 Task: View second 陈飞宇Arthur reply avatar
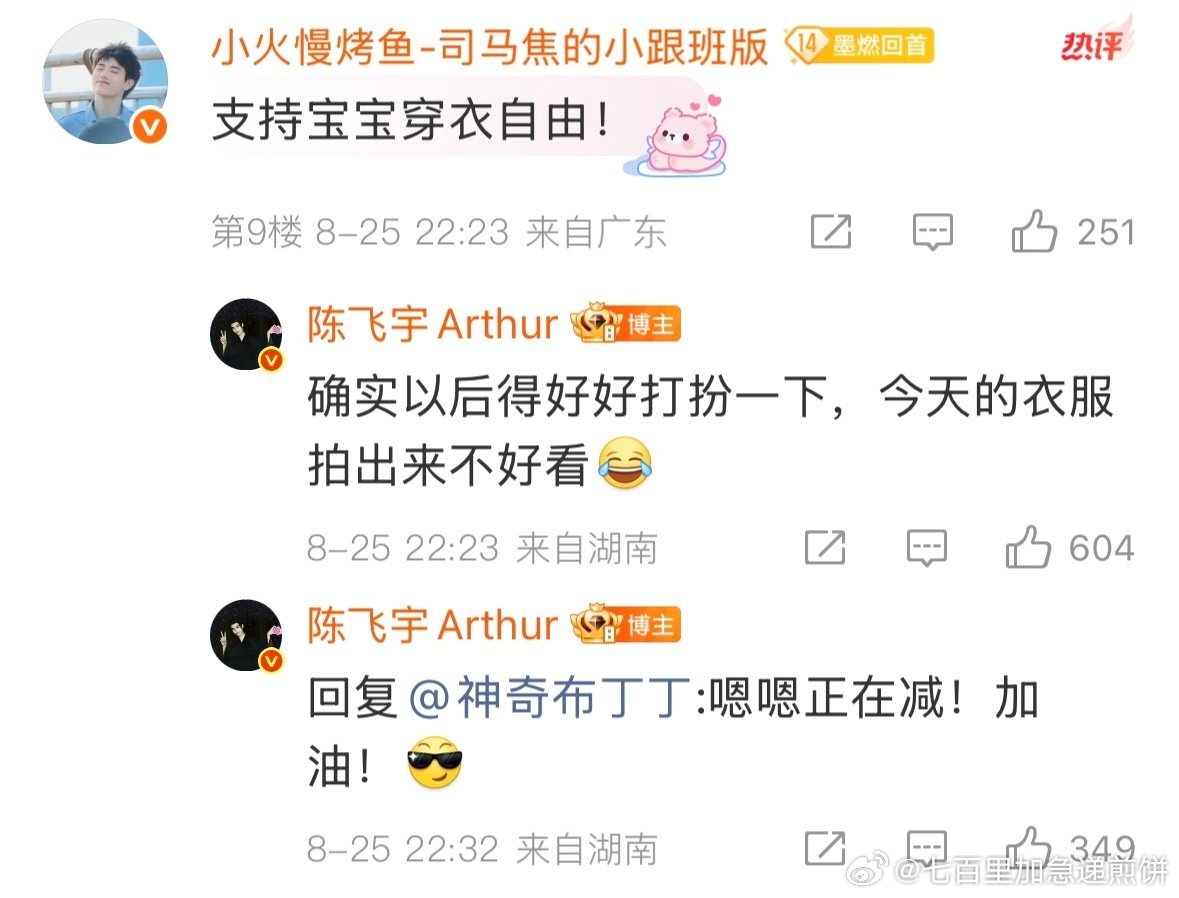click(x=246, y=636)
